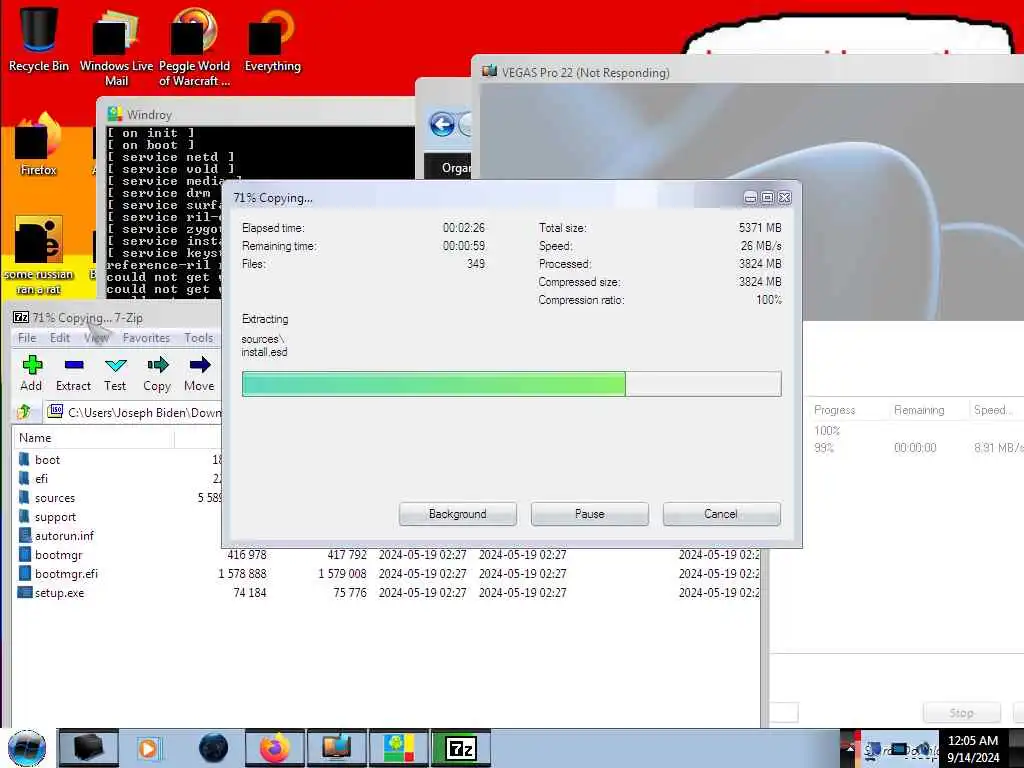Click the VEGAS Pro title bar icon
Viewport: 1024px width, 768px height.
(x=489, y=71)
